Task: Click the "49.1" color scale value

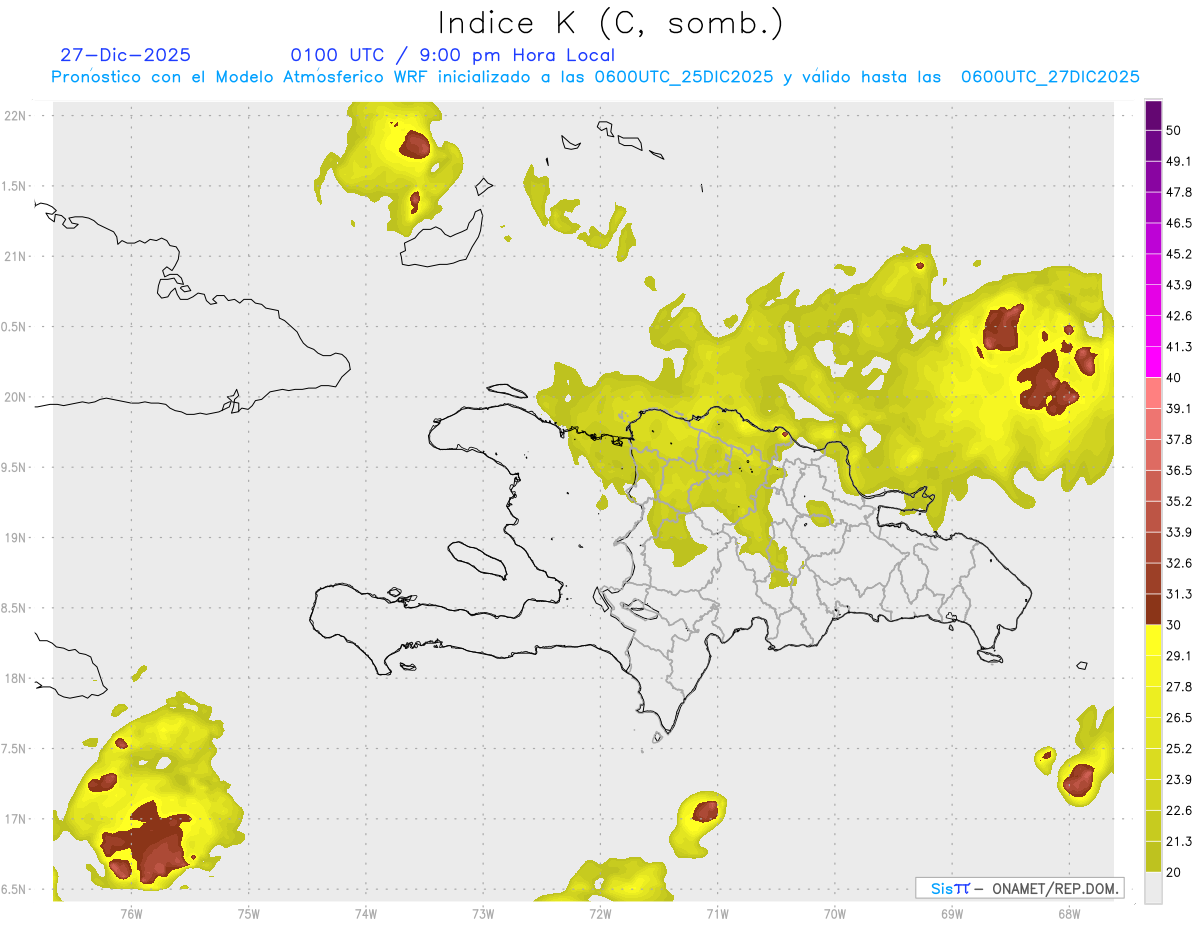Action: pos(1179,161)
